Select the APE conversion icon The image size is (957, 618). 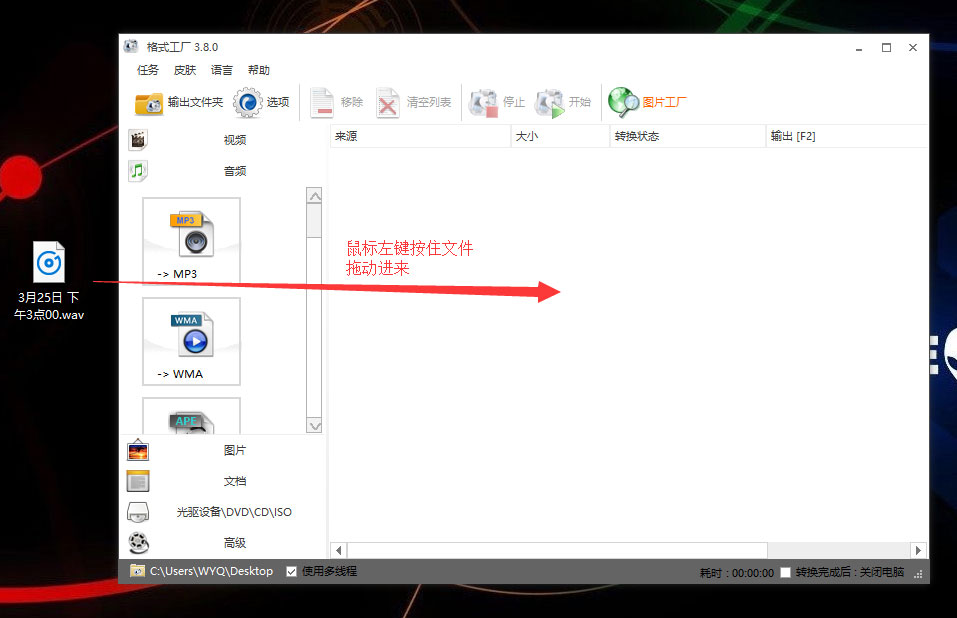pos(191,416)
